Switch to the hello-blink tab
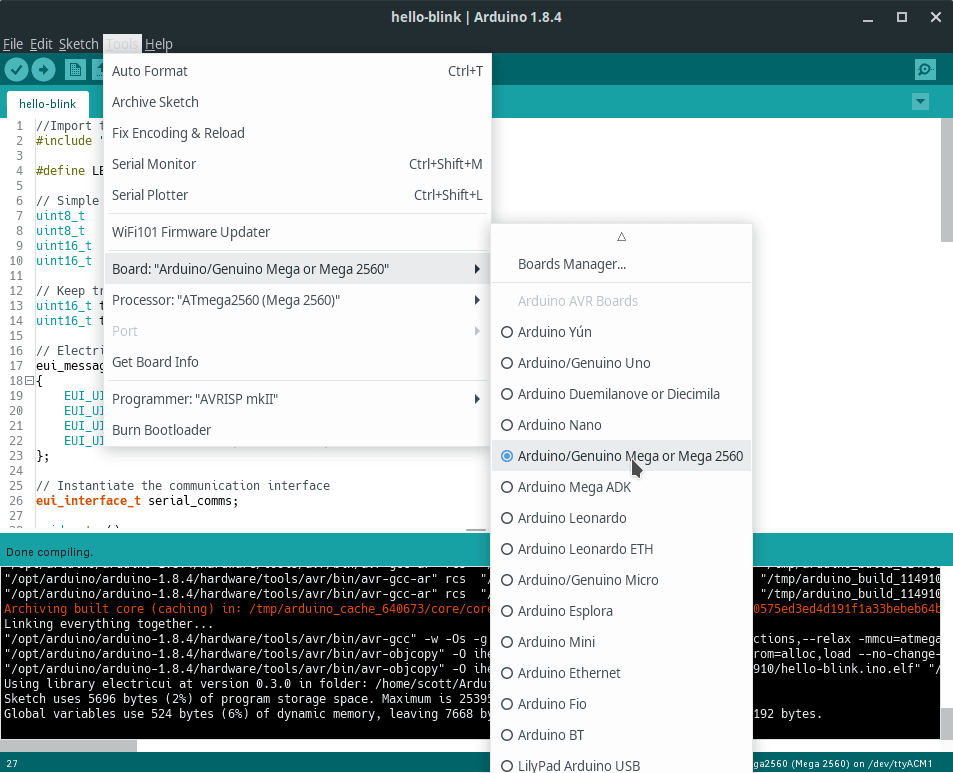 click(x=47, y=104)
